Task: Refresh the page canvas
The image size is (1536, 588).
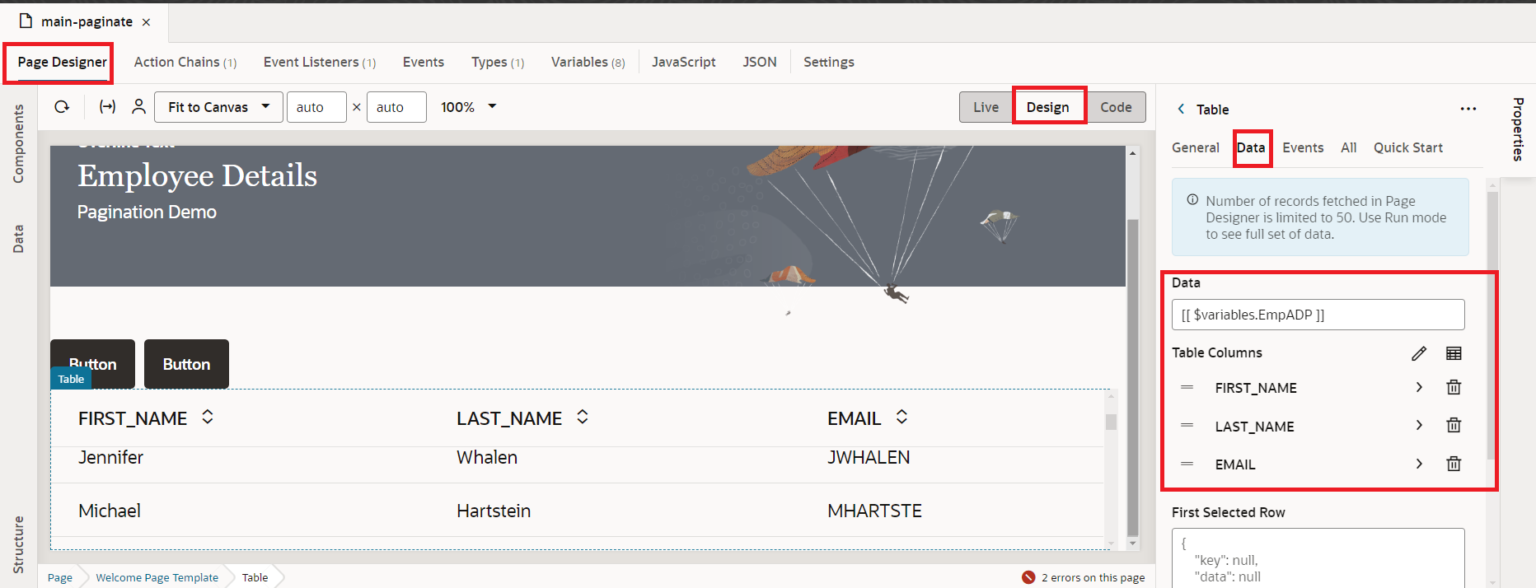Action: [62, 107]
